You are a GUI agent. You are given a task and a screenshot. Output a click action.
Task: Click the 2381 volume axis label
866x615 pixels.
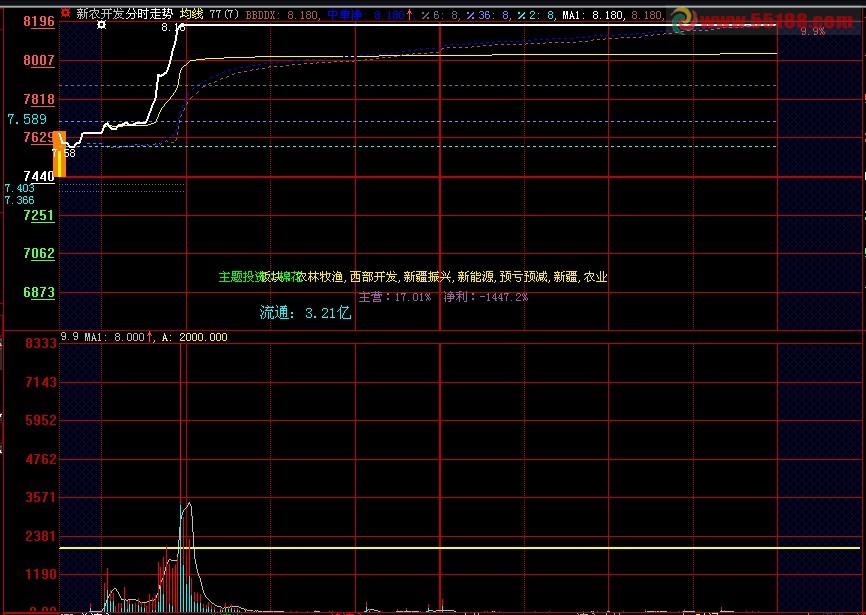click(41, 536)
